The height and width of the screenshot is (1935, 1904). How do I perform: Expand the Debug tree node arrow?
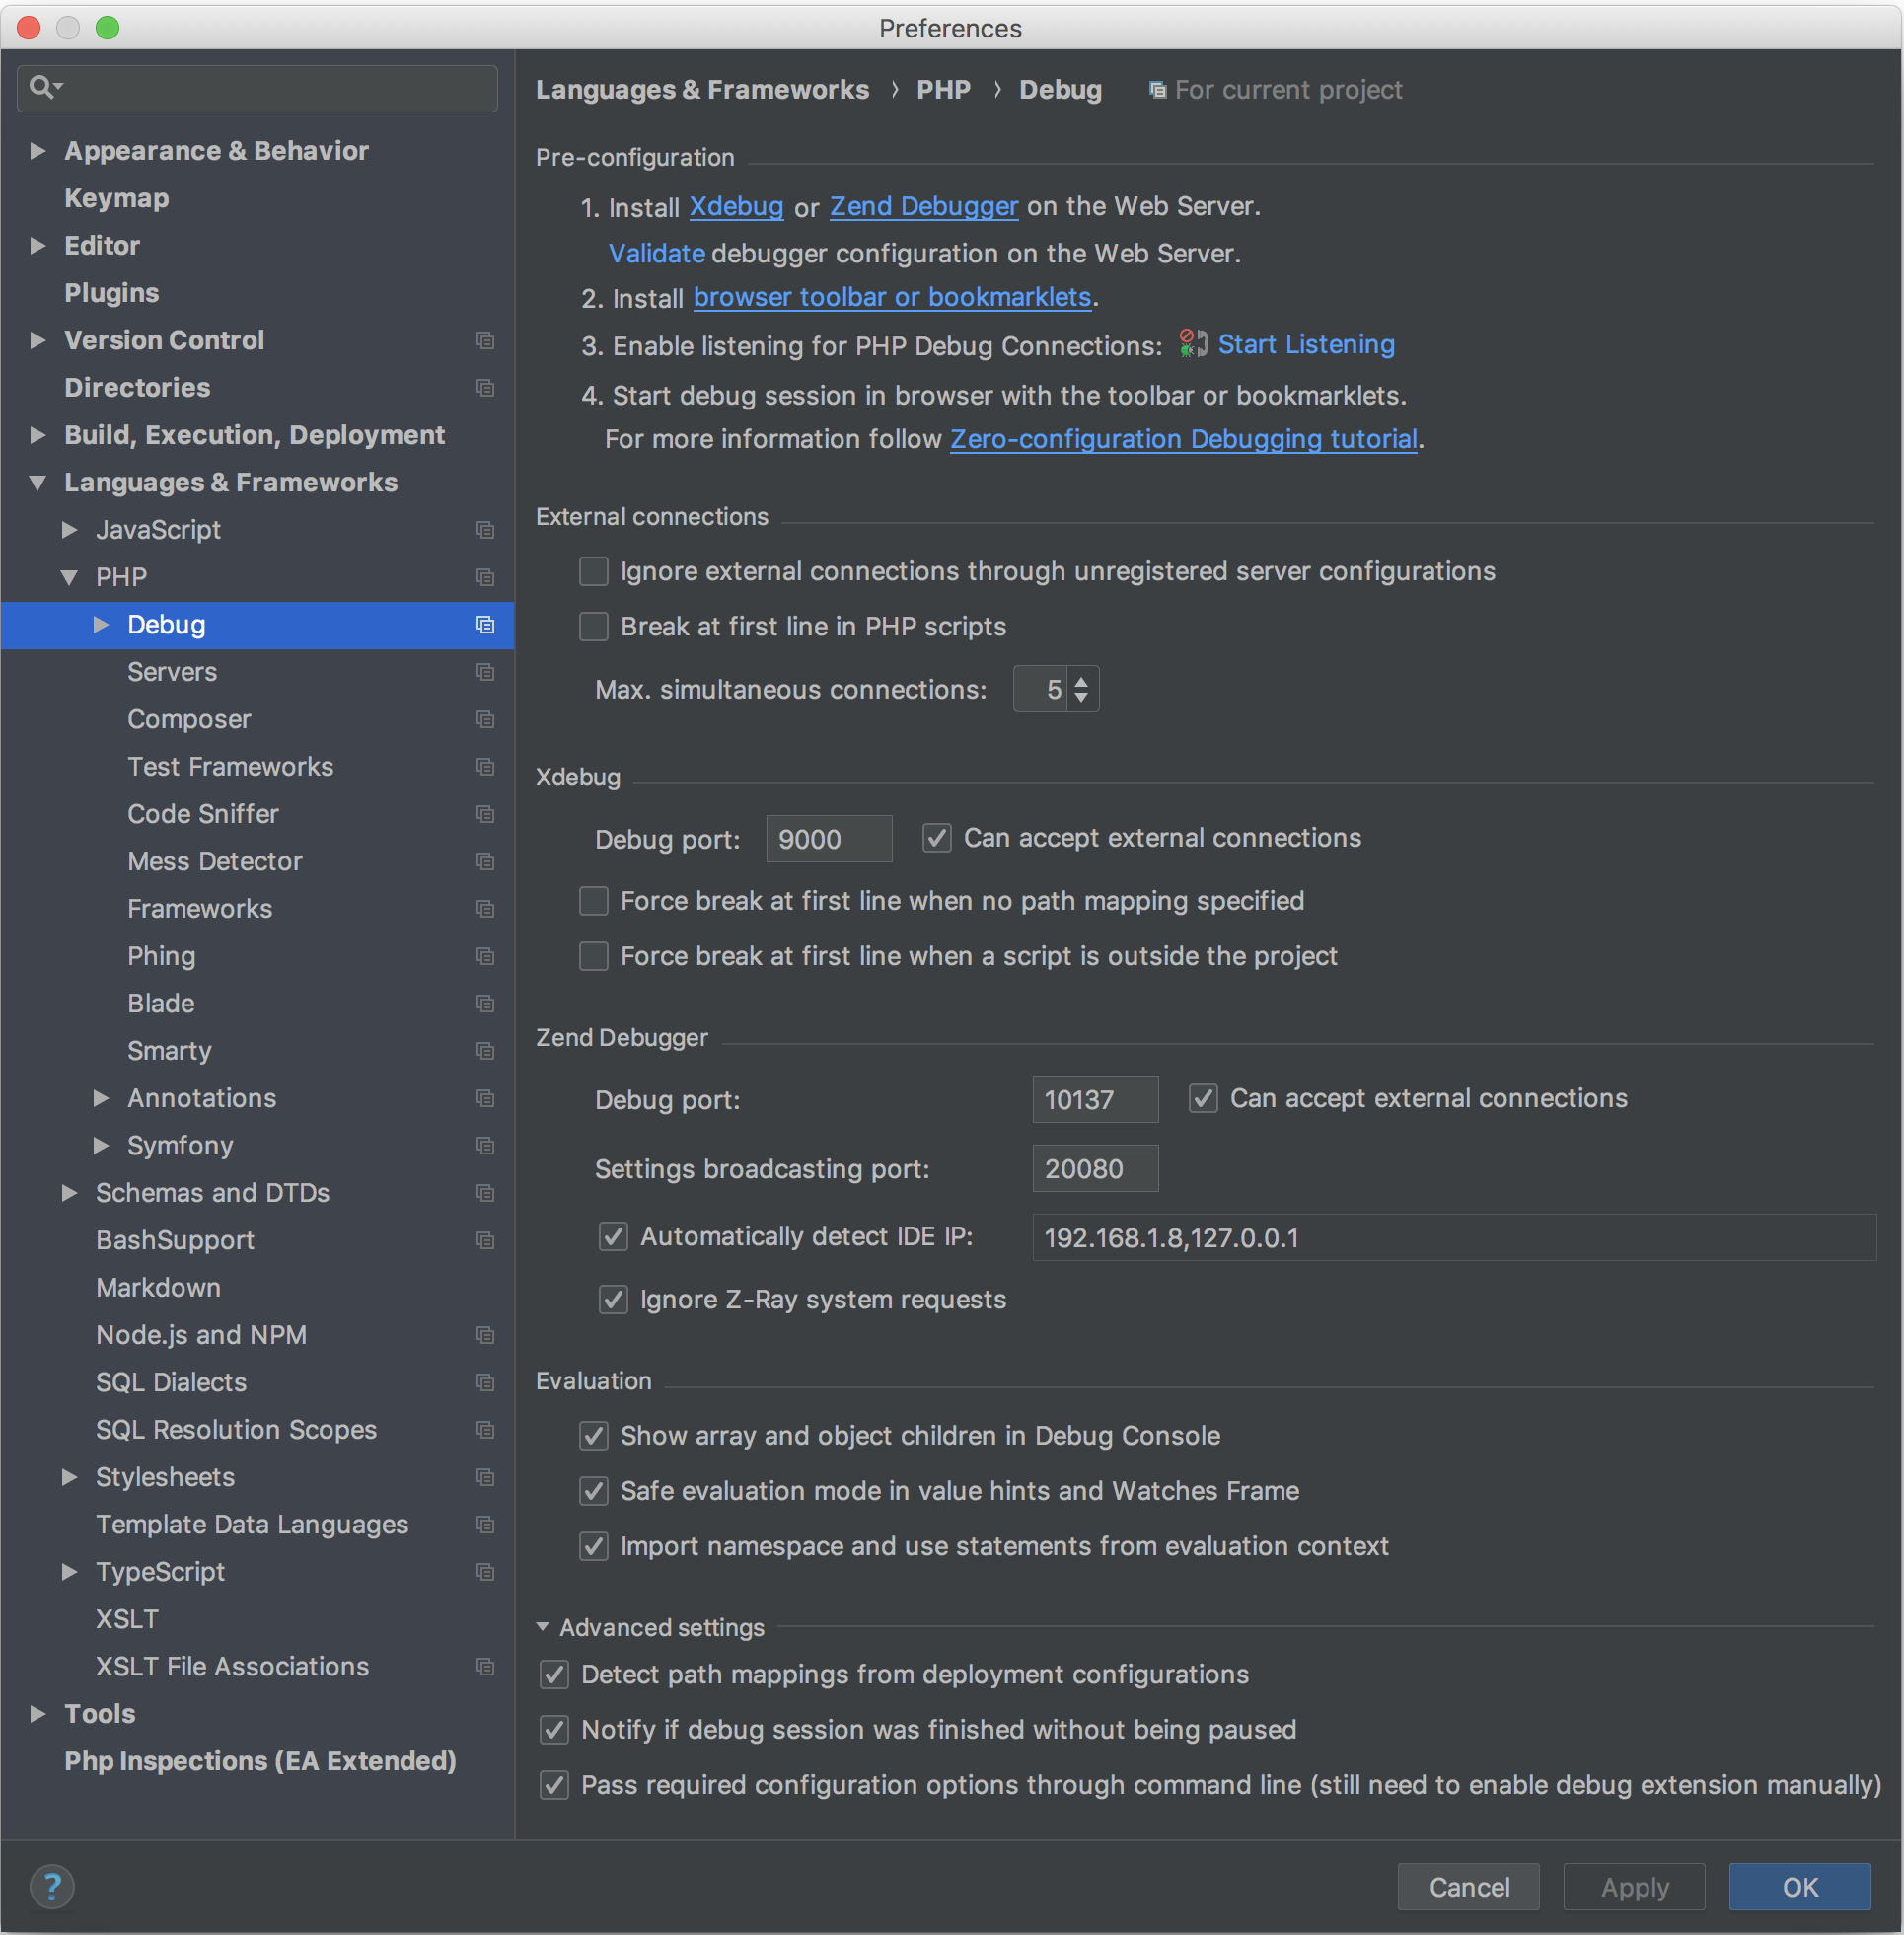coord(101,625)
